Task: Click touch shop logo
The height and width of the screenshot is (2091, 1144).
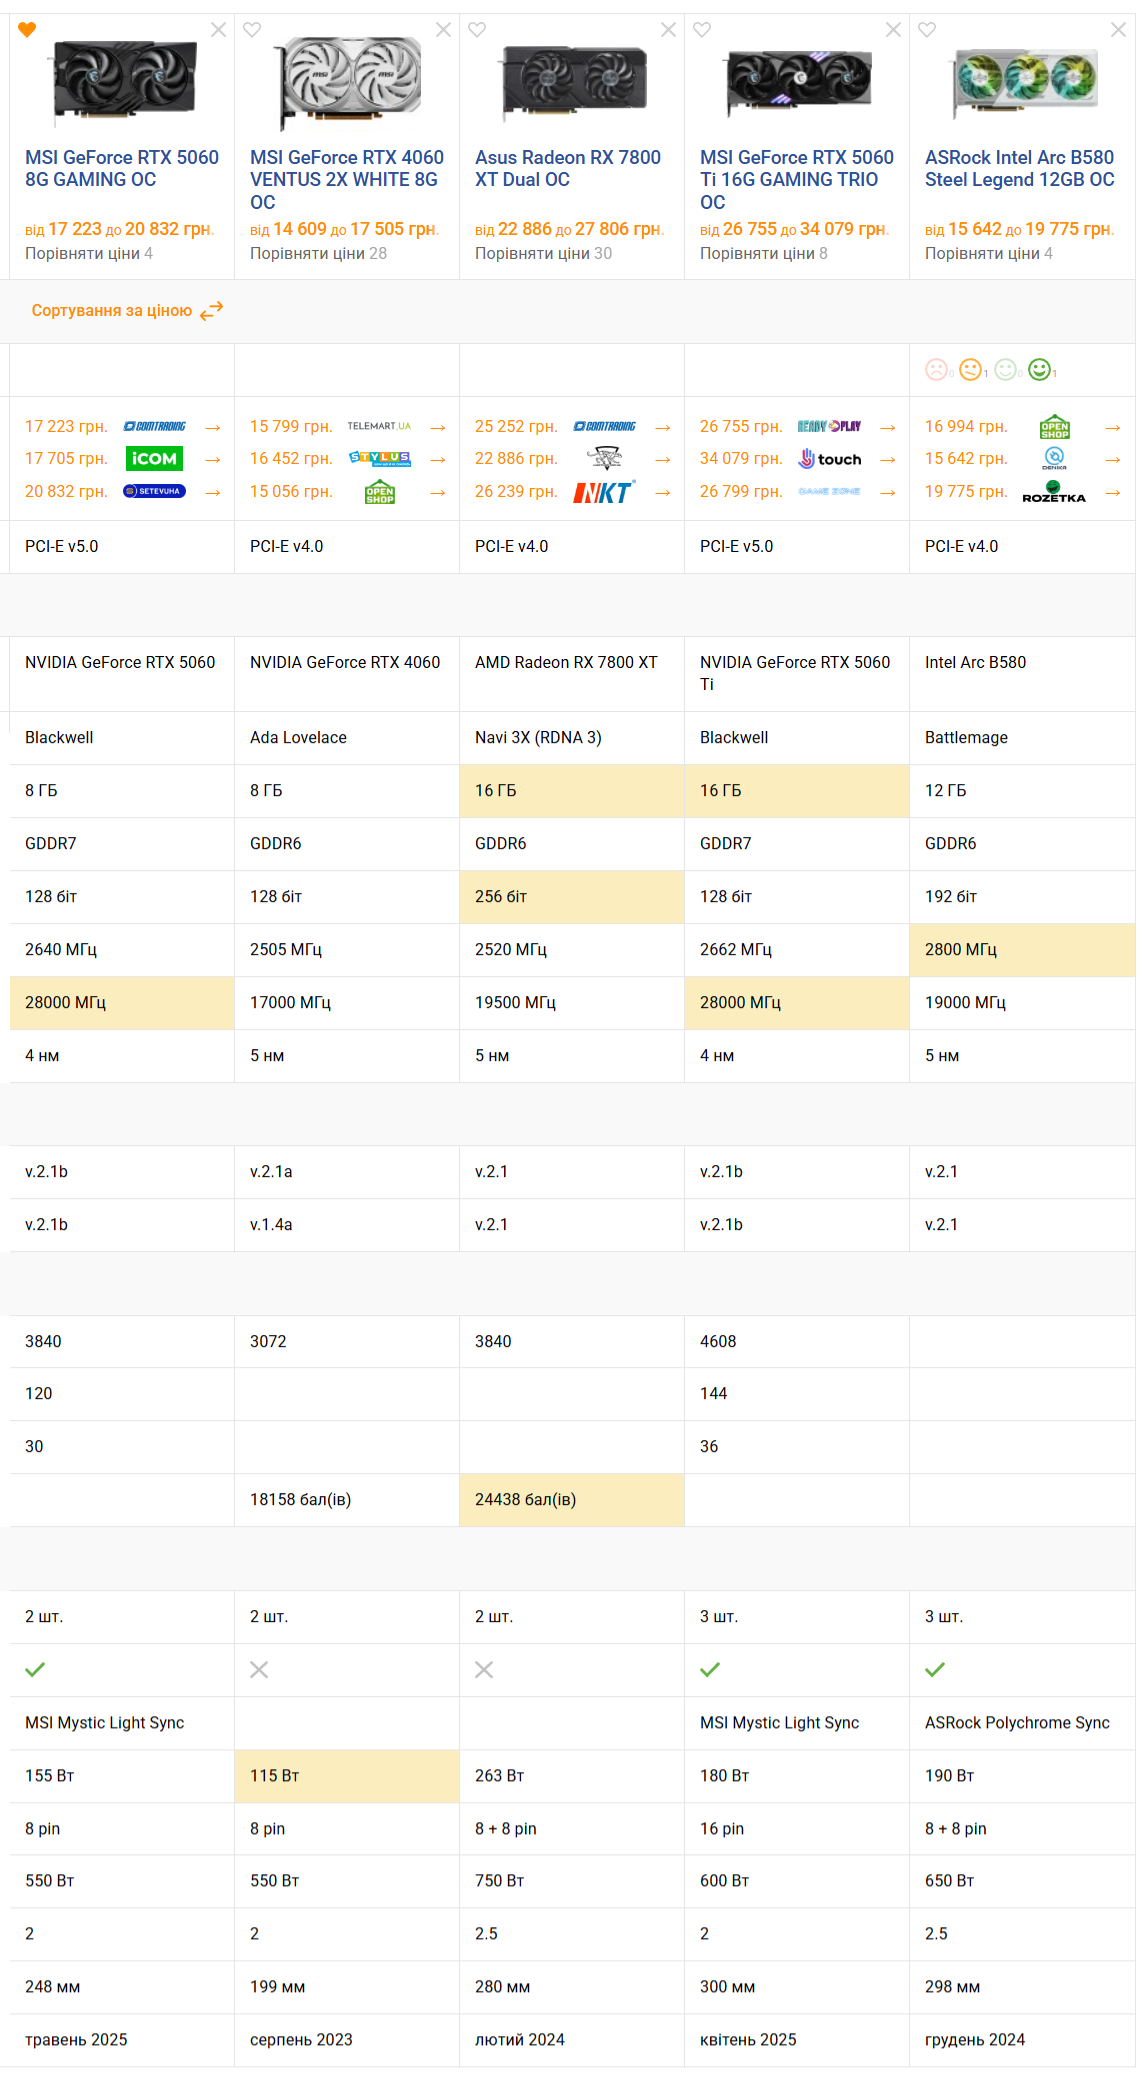Action: coord(829,459)
